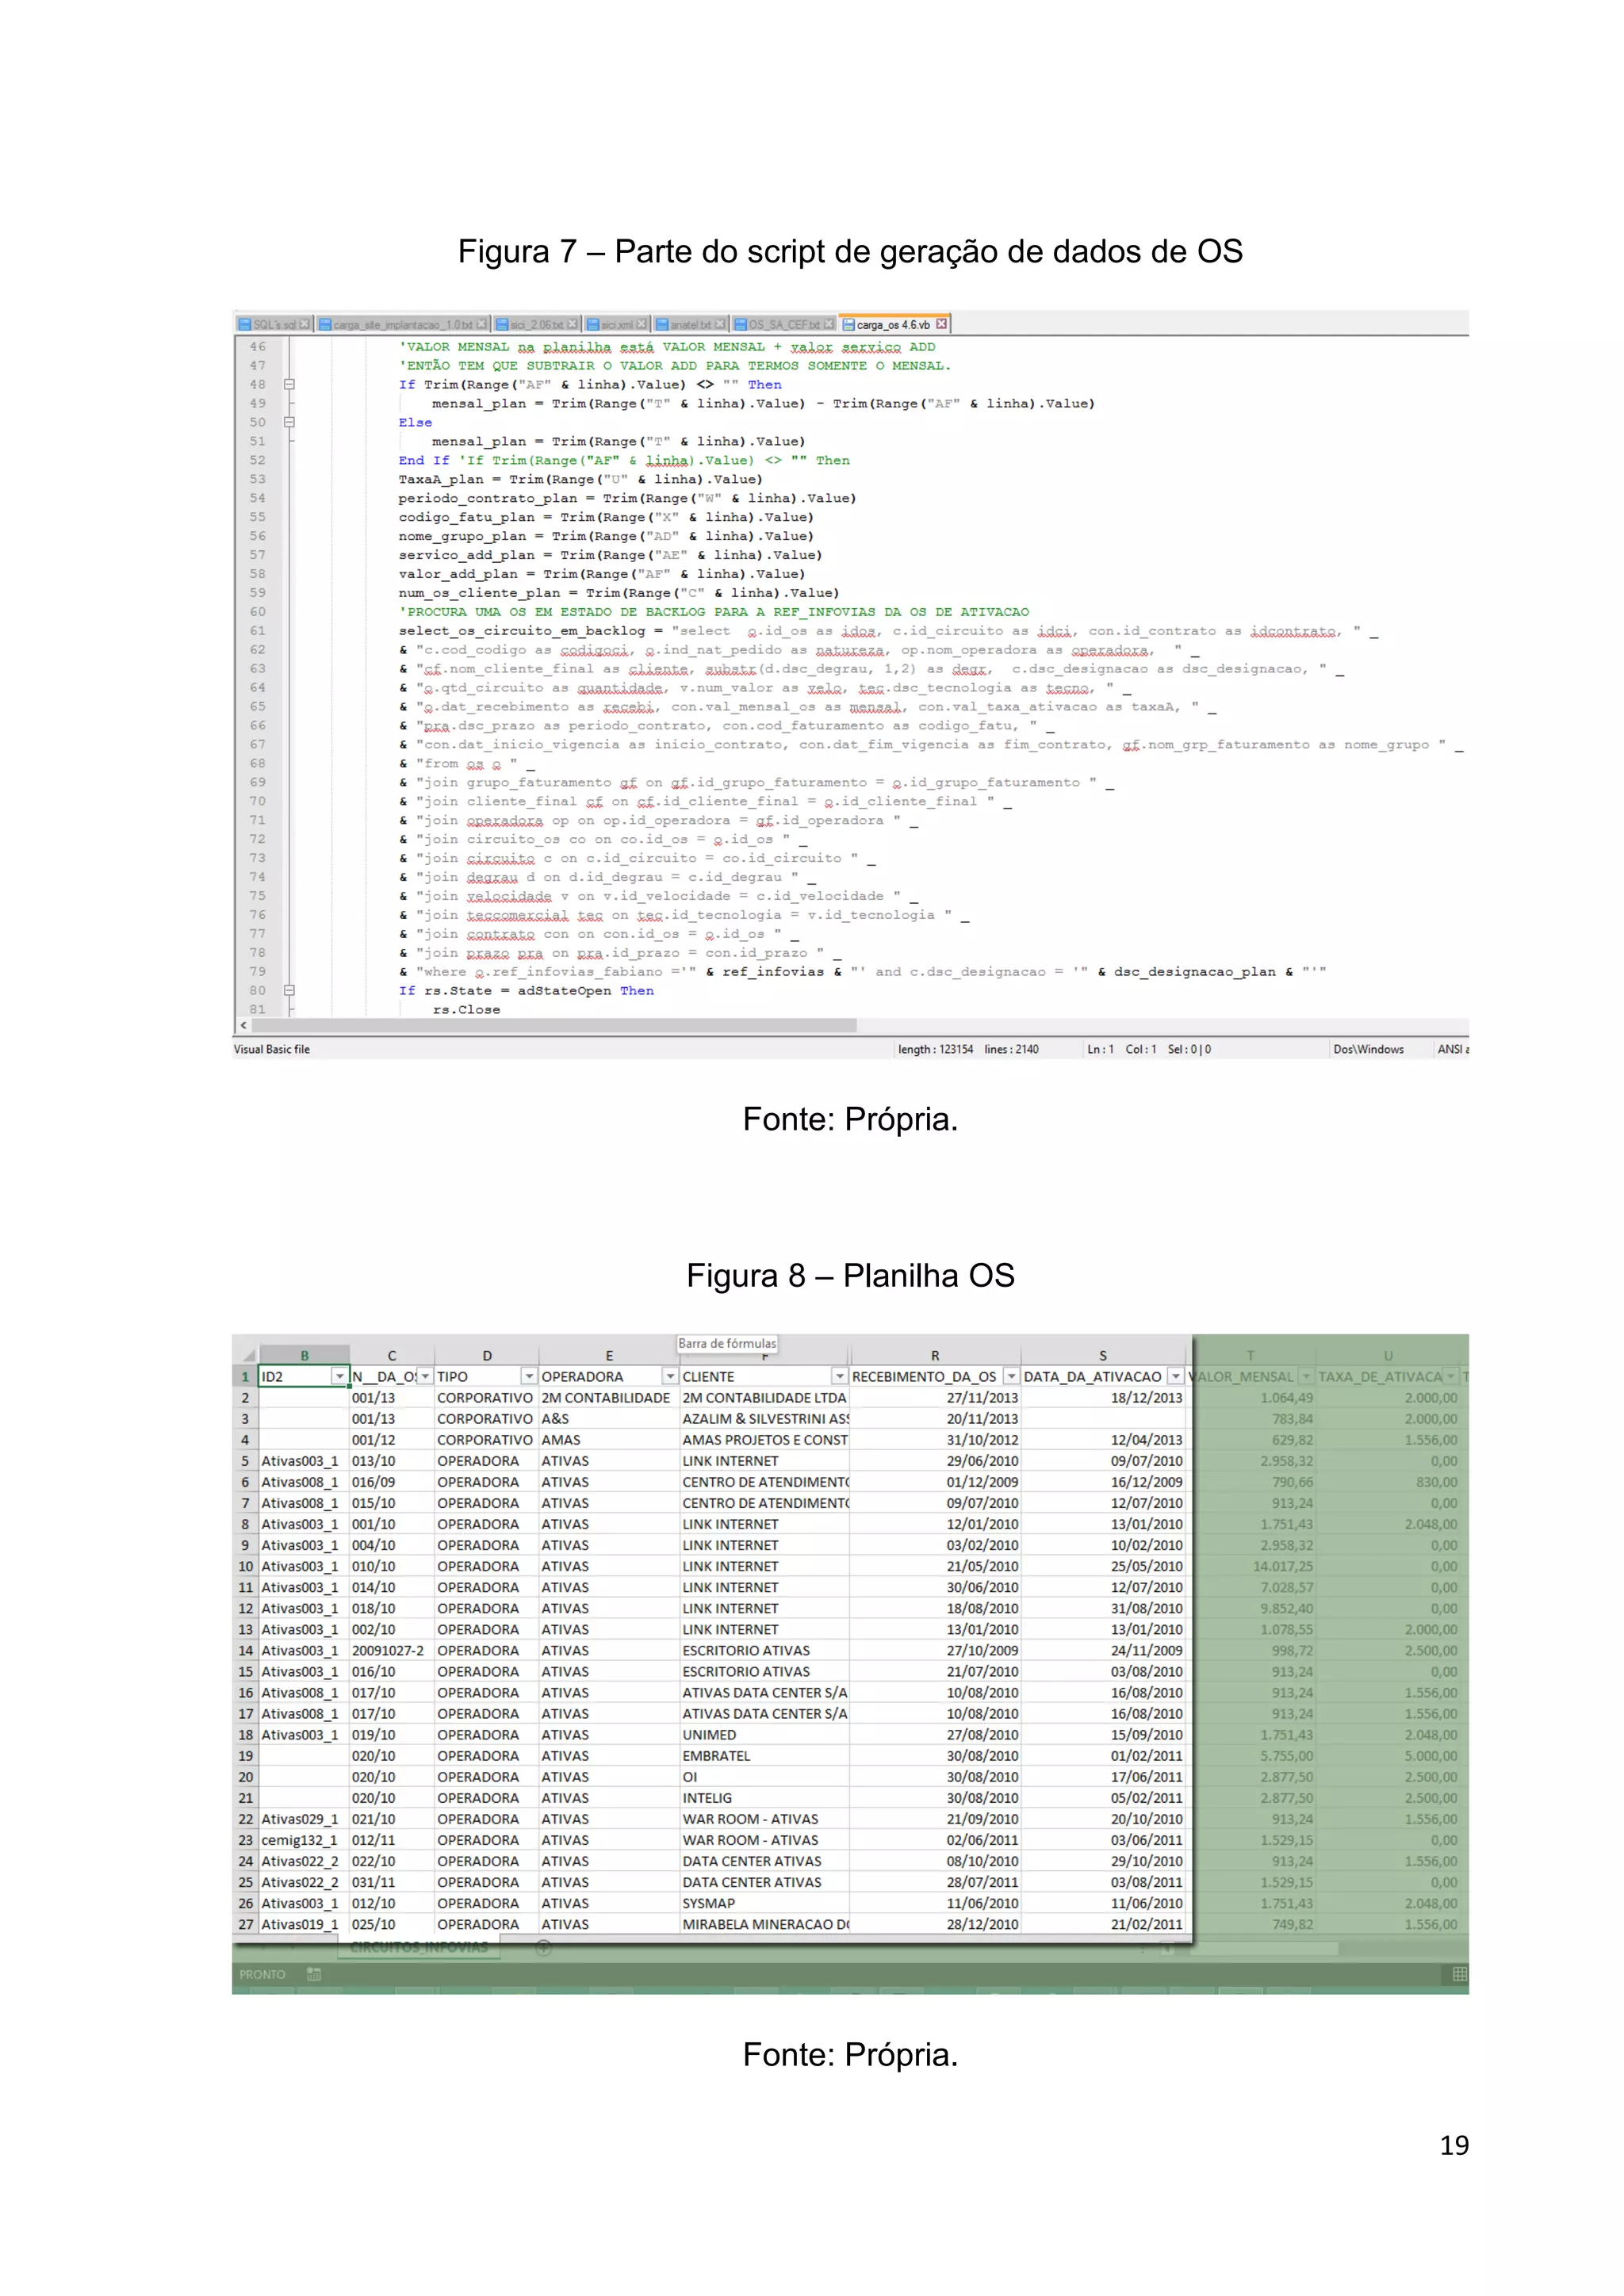Select column C header in Excel
Screen dimensions: 1624x2296
pyautogui.click(x=392, y=1356)
